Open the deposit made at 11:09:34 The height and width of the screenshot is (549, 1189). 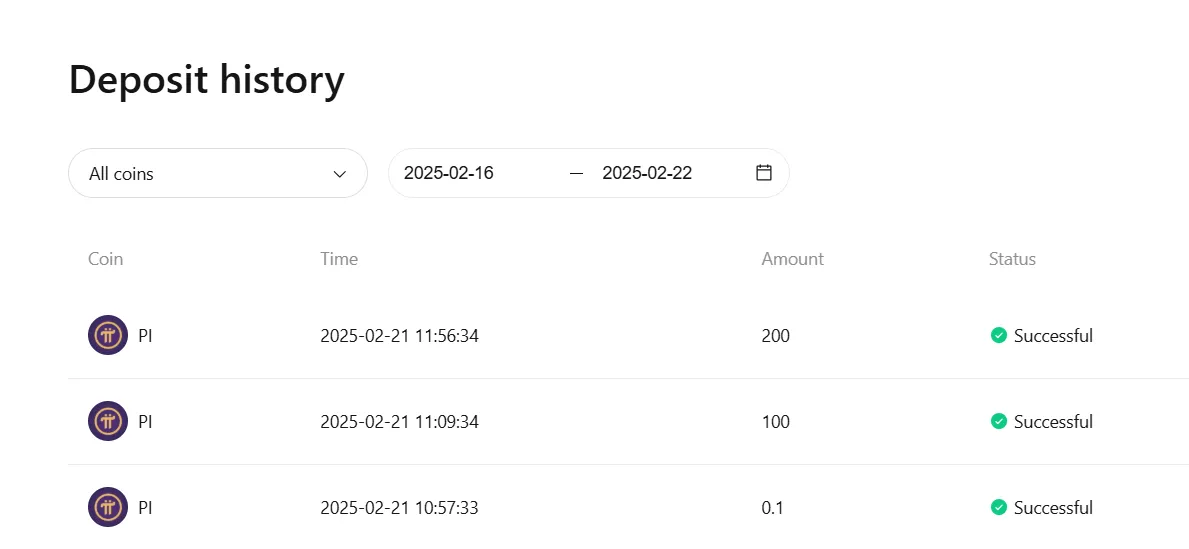coord(628,422)
